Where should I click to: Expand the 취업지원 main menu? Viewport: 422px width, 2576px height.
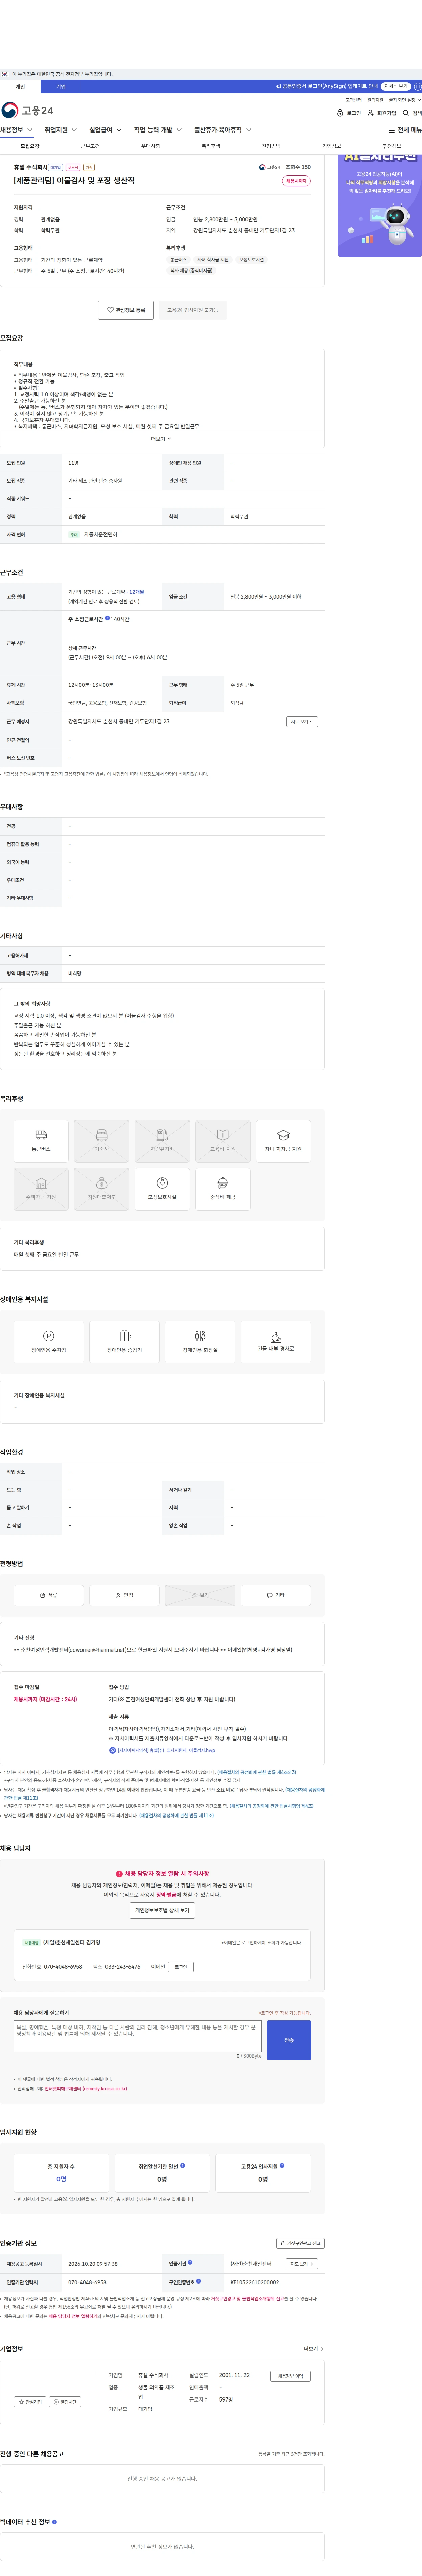pyautogui.click(x=61, y=130)
